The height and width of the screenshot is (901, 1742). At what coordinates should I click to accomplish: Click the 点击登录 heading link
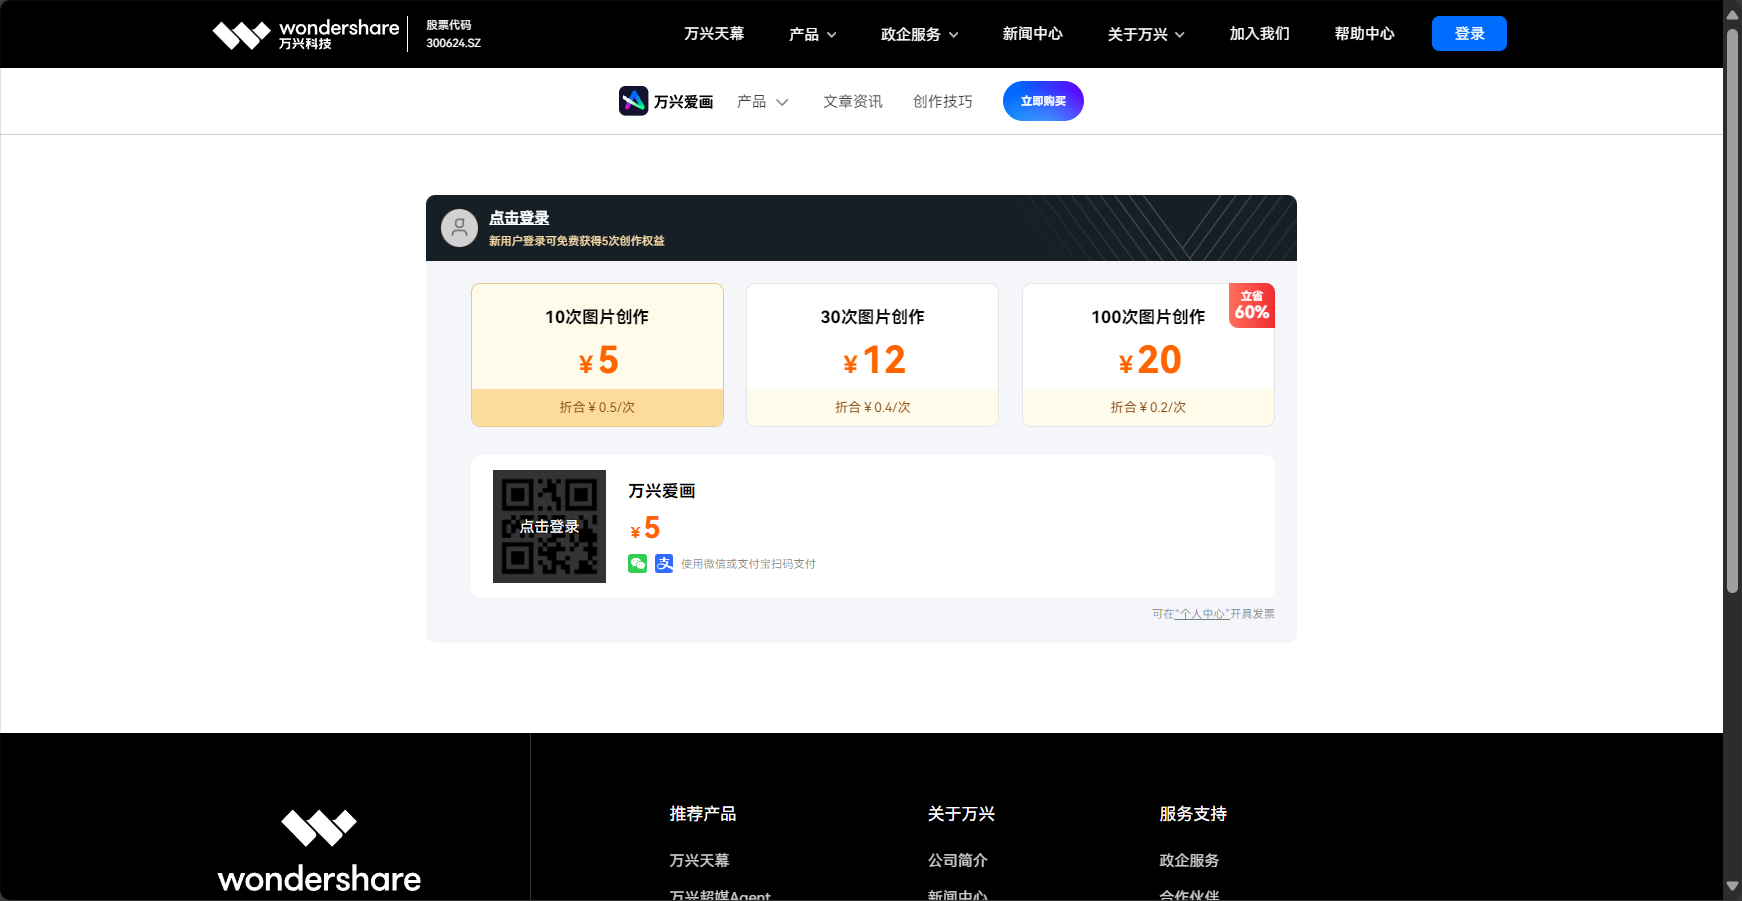(519, 218)
